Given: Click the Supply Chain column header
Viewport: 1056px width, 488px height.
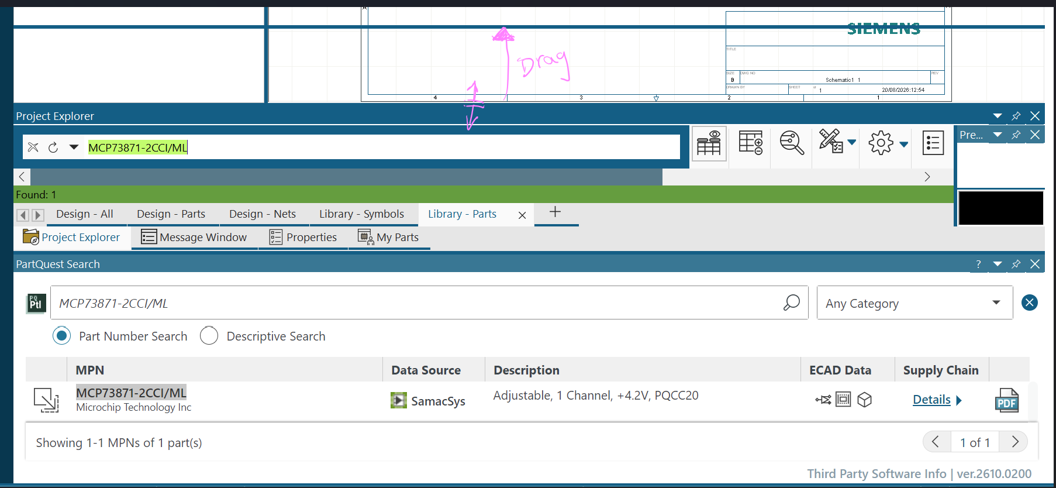Looking at the screenshot, I should pos(941,370).
